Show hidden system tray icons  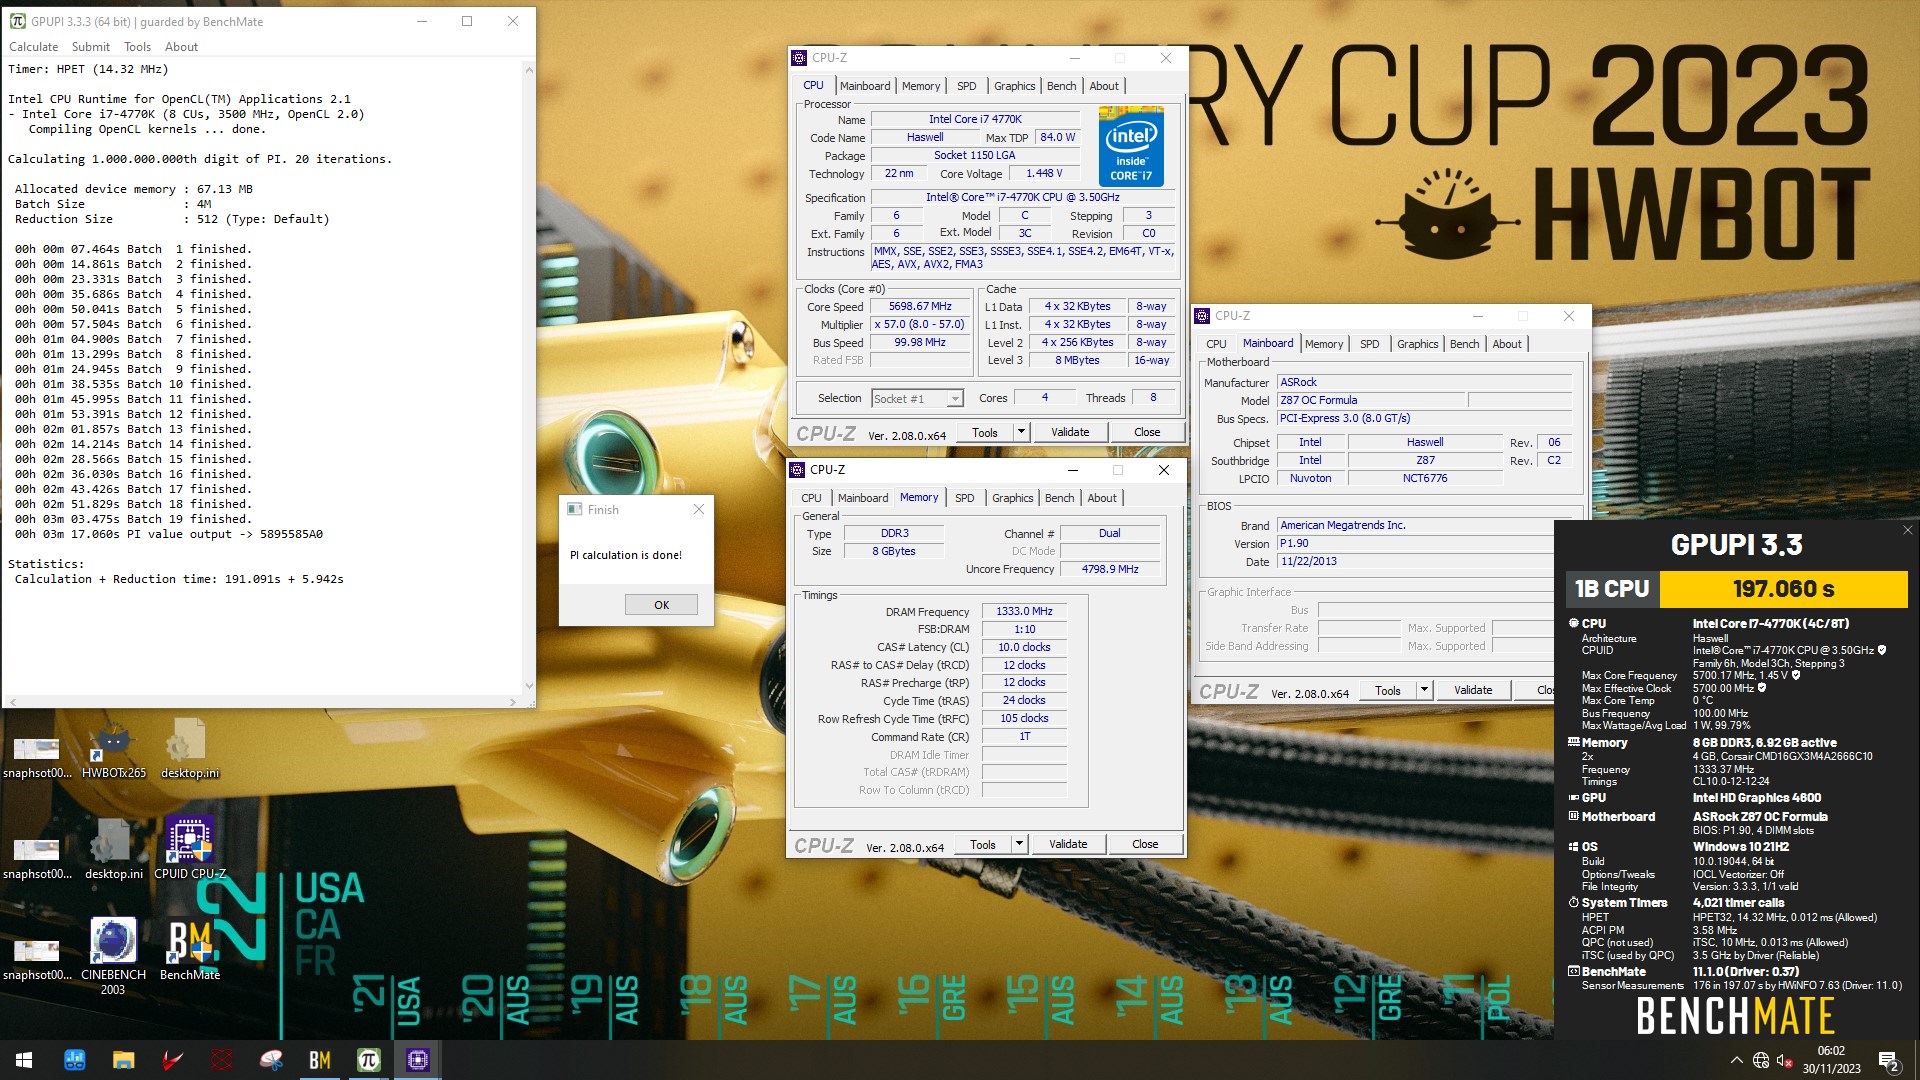(x=1736, y=1060)
